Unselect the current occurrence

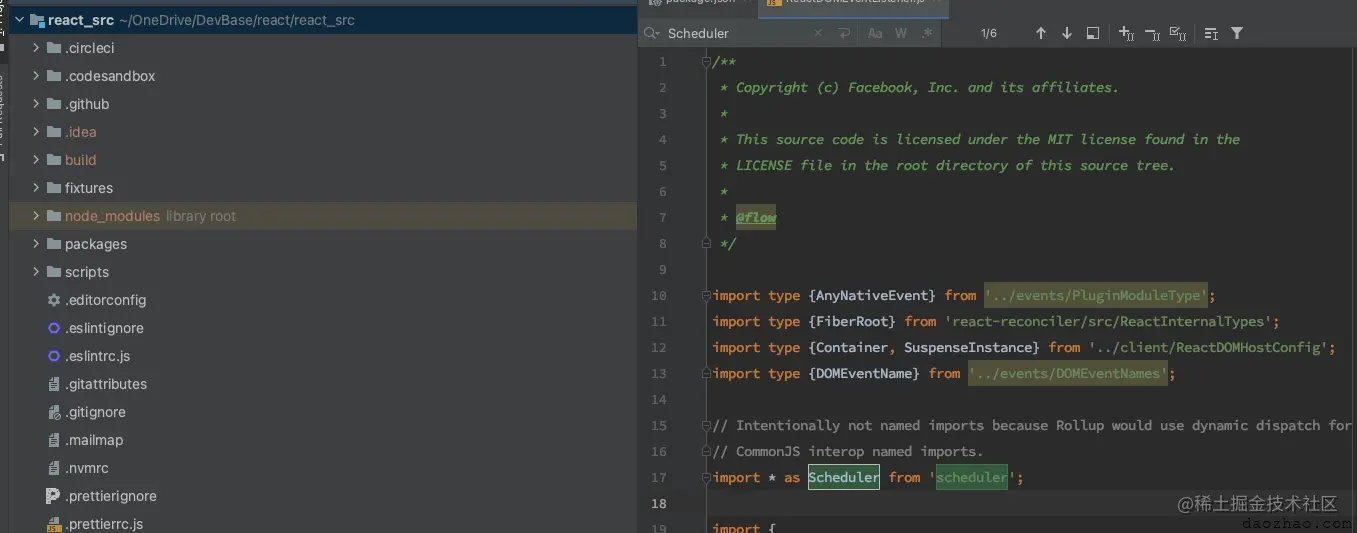coord(1152,33)
